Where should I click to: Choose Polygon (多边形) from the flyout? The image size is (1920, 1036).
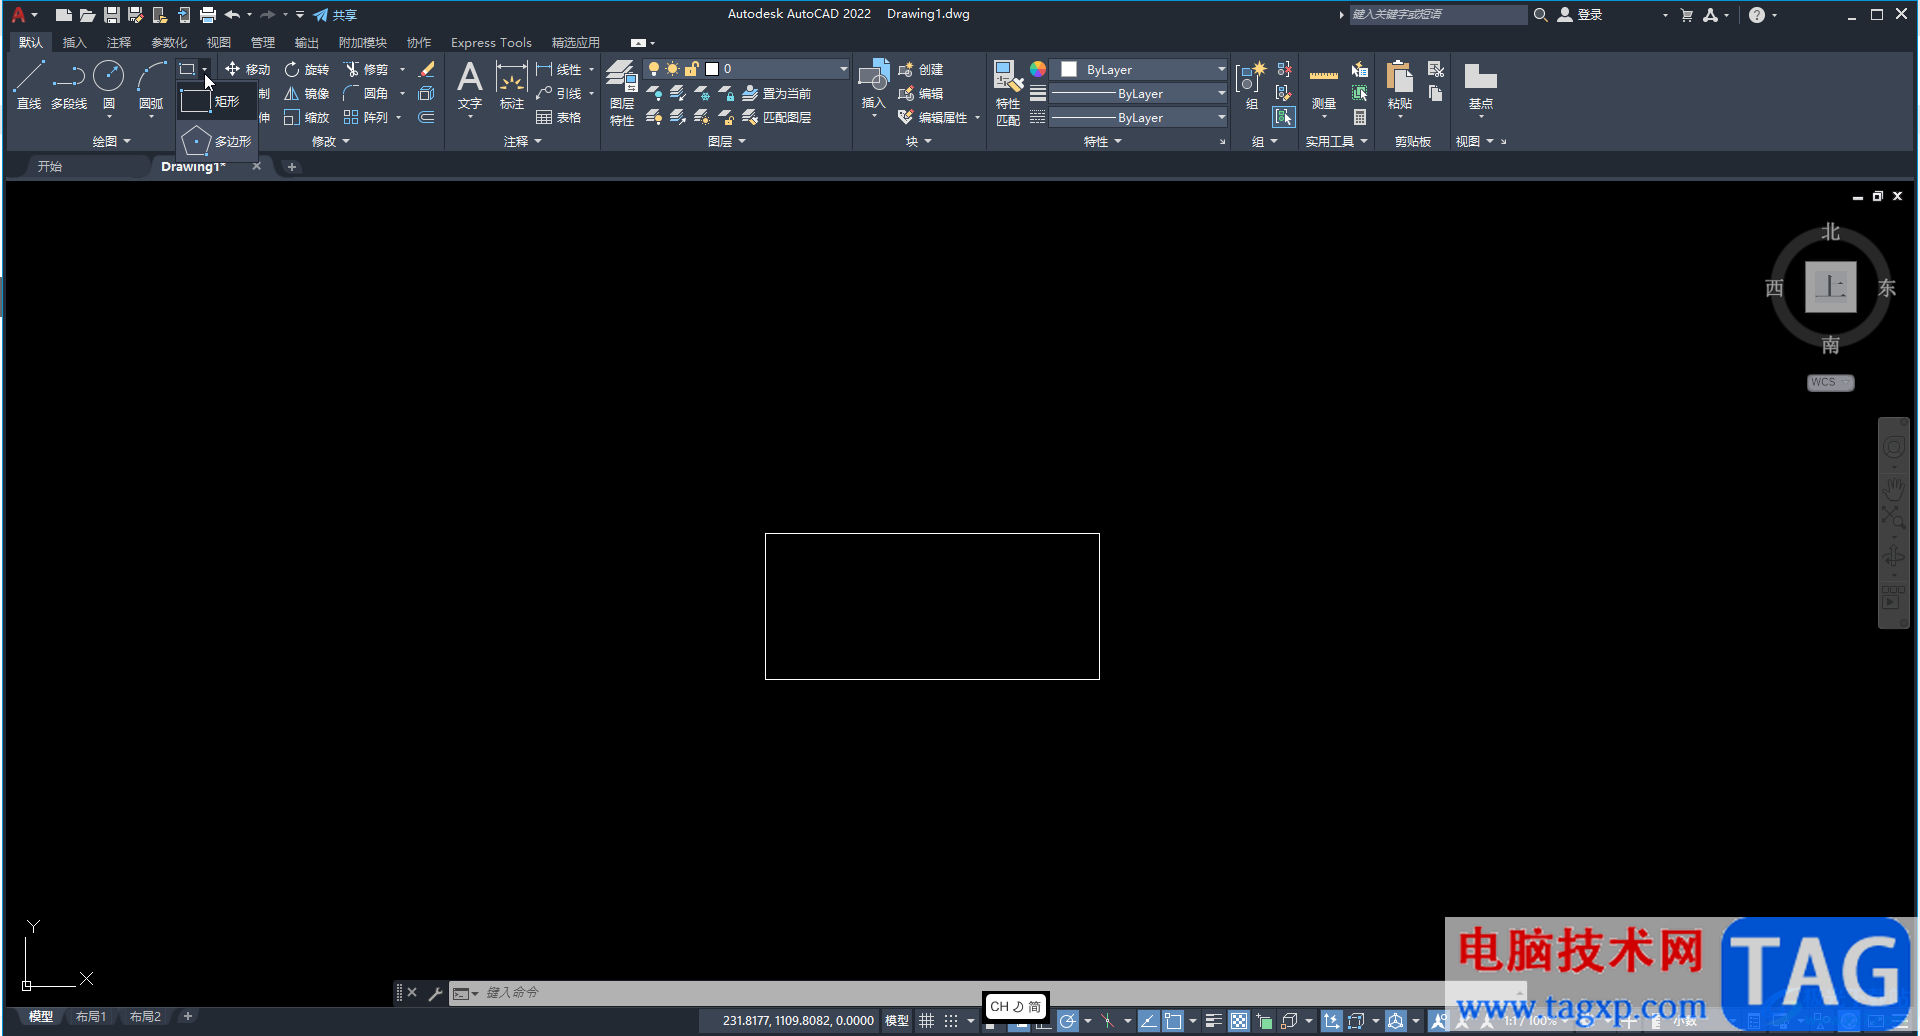coord(217,141)
